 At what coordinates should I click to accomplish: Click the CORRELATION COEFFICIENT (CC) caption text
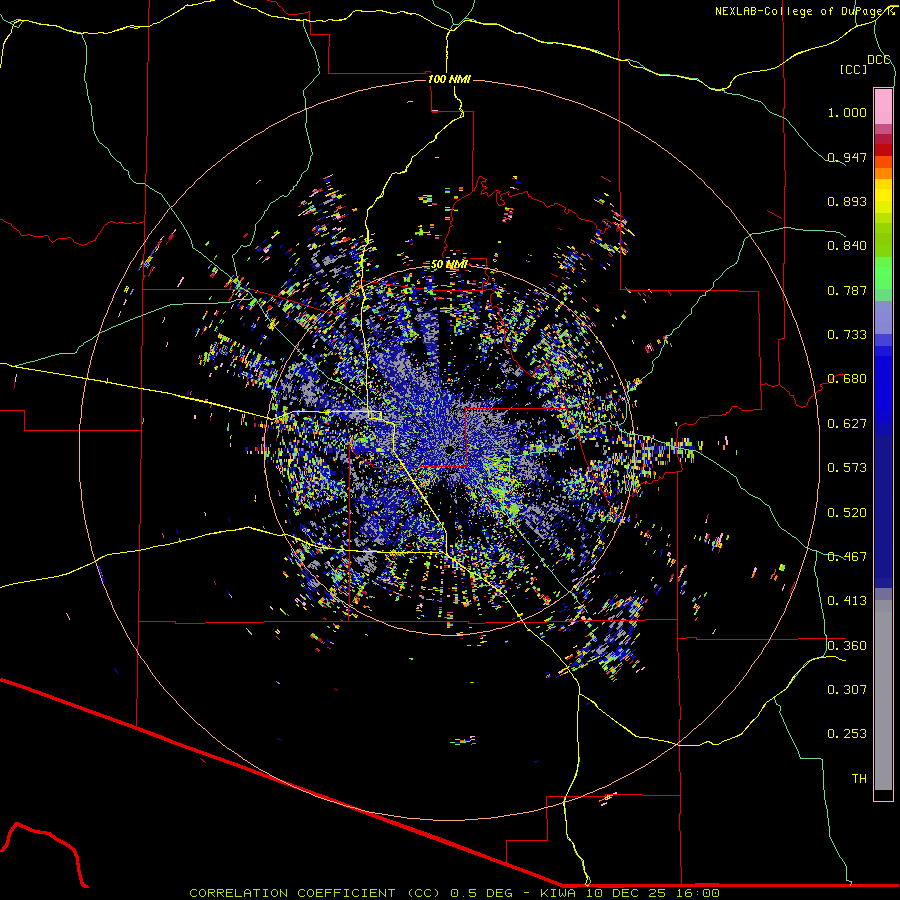pos(315,893)
